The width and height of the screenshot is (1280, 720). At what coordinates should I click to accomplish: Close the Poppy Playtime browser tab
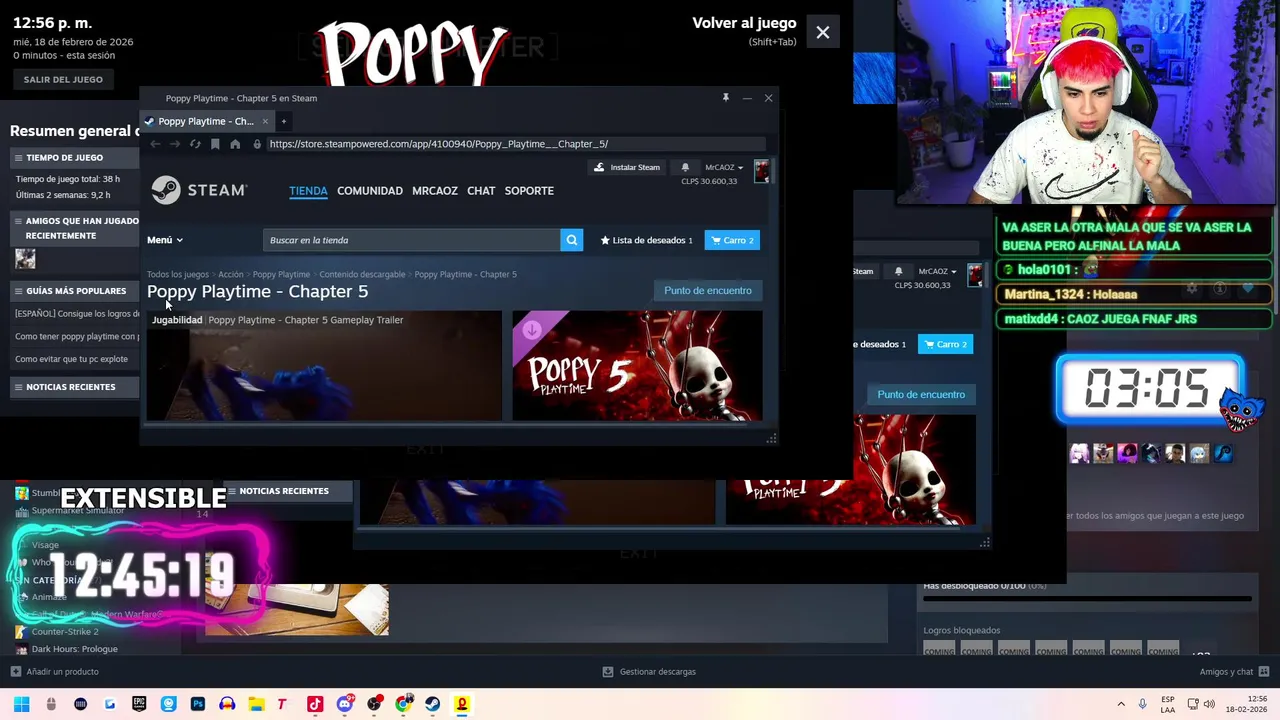point(265,121)
